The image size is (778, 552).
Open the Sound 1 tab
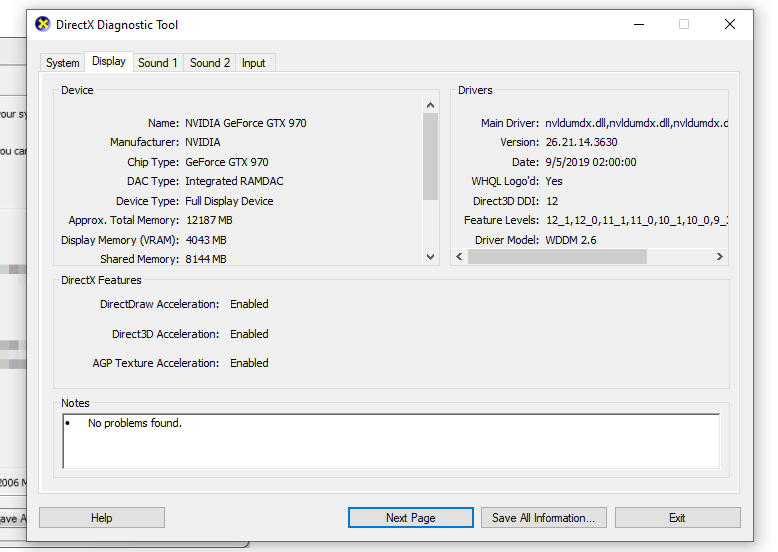point(158,63)
